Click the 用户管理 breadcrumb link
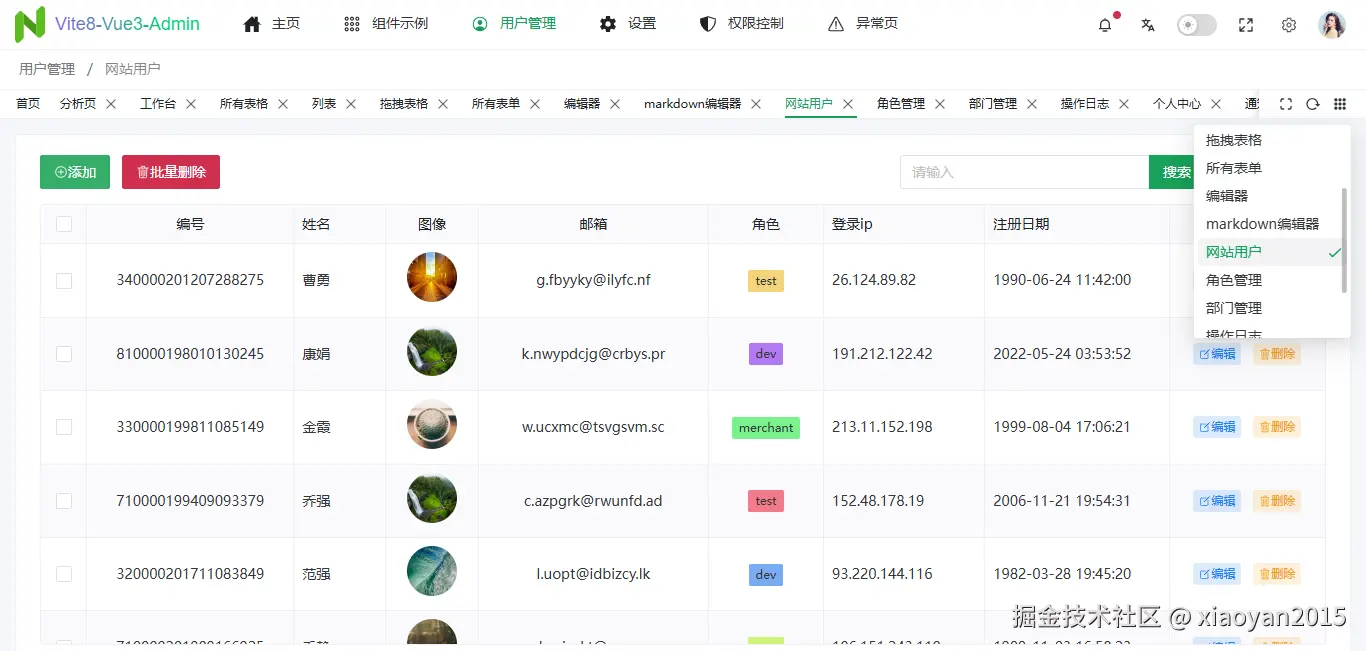The image size is (1366, 651). 47,69
